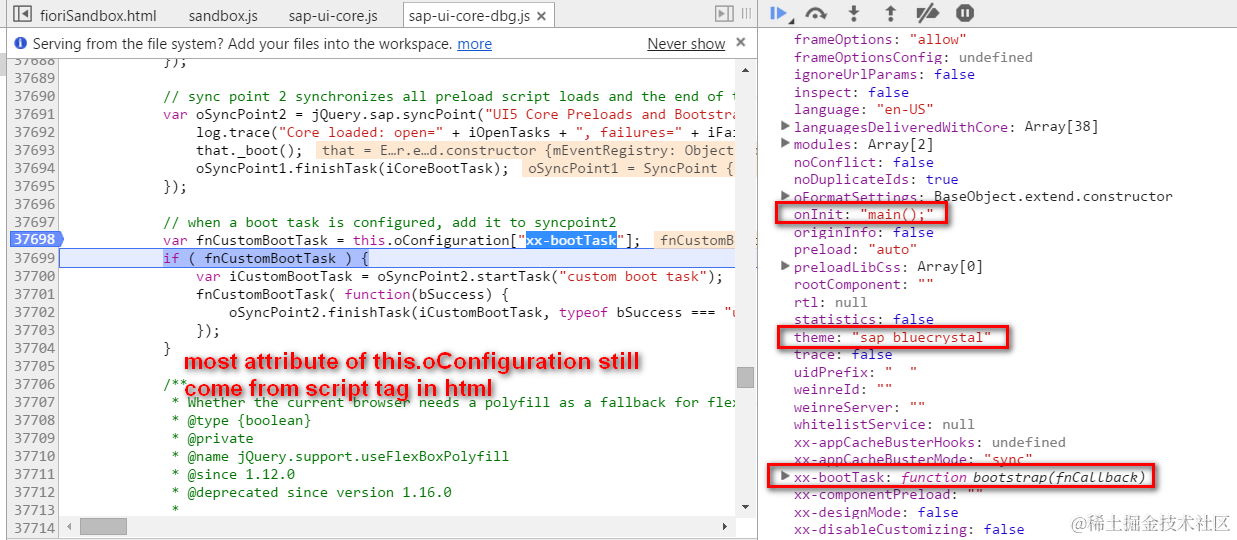The image size is (1237, 540).
Task: Expand the oFormatSettings object
Action: (x=785, y=197)
